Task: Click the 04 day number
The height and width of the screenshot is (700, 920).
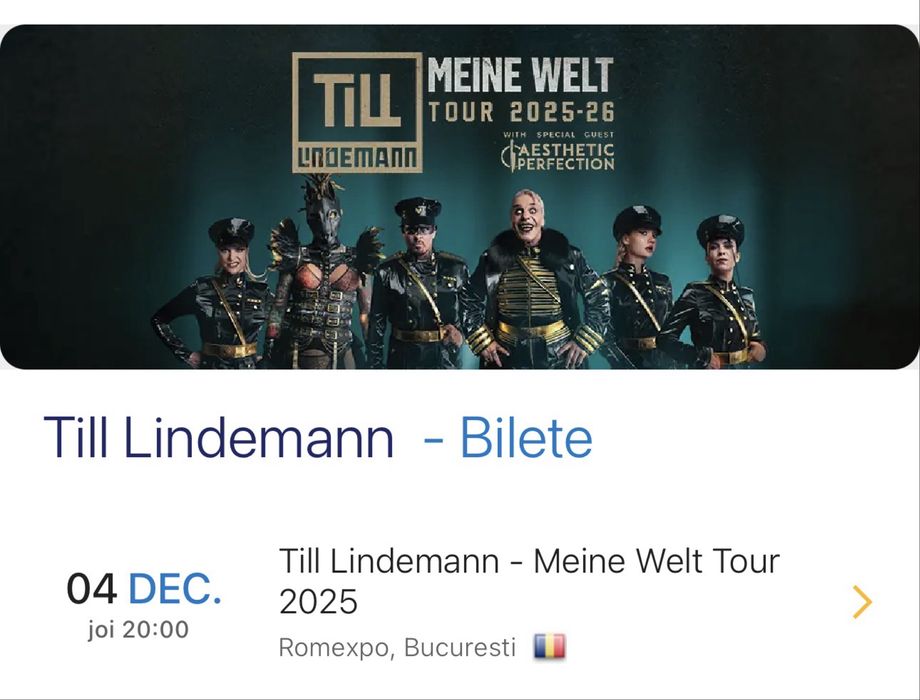Action: [x=92, y=589]
